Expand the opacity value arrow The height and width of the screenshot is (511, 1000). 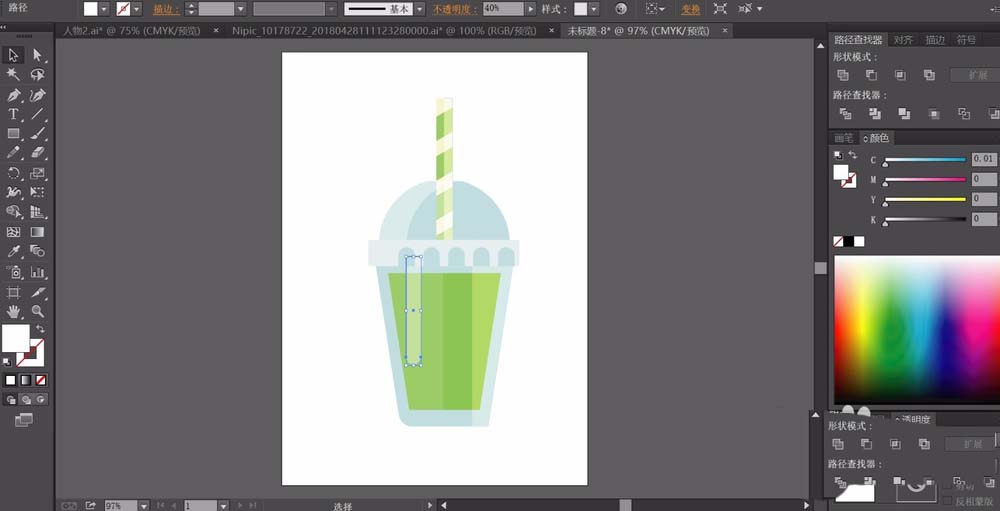pos(531,9)
